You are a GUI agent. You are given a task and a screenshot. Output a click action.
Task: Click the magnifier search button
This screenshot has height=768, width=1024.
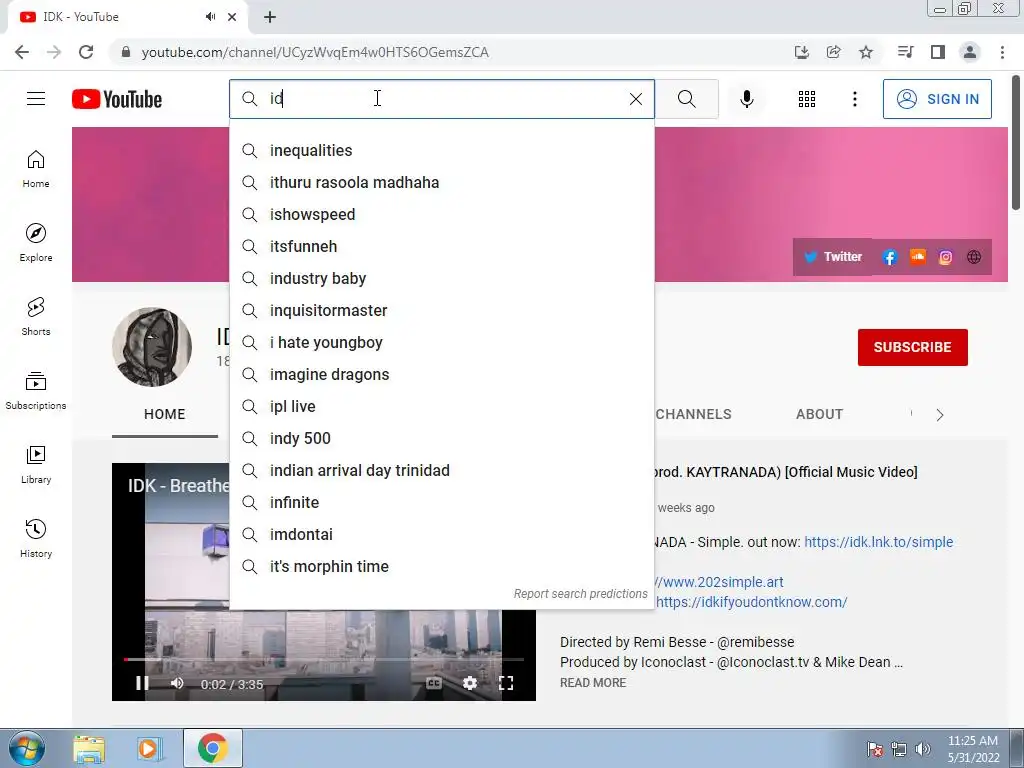coord(686,99)
